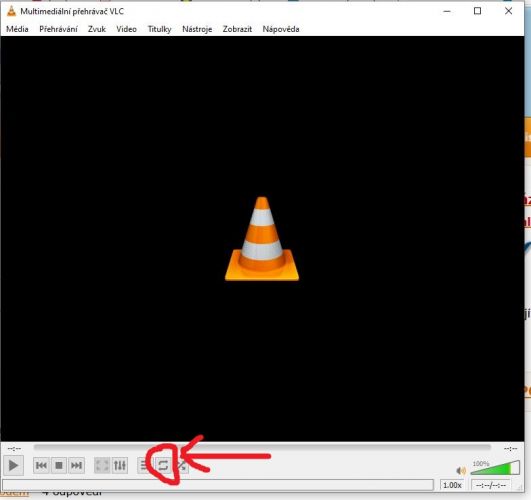Mute audio via the speaker icon
Viewport: 531px width, 500px height.
click(461, 470)
